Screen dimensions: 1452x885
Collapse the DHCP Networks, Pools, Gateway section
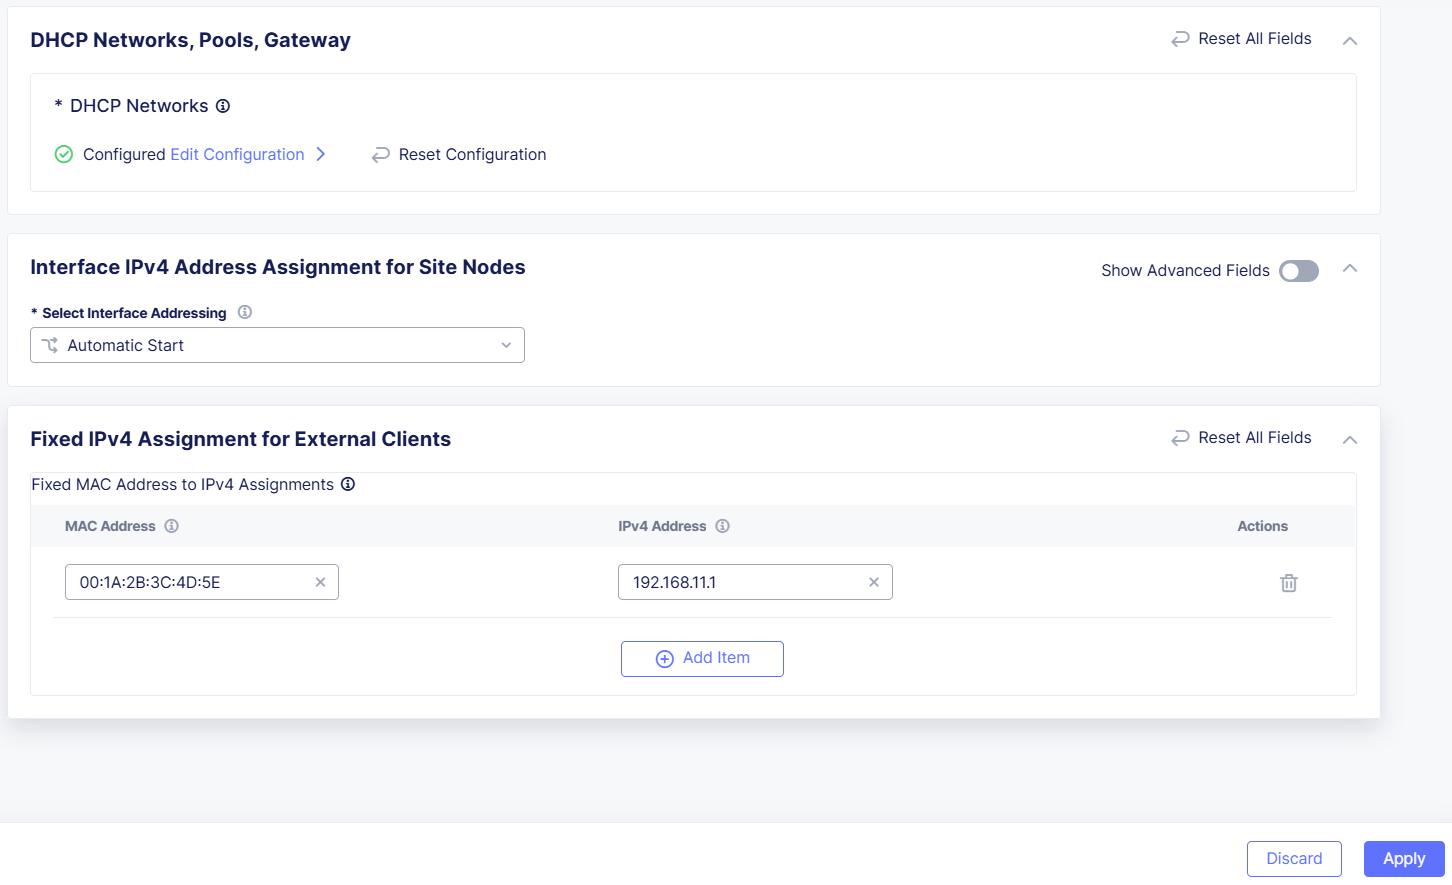tap(1349, 42)
